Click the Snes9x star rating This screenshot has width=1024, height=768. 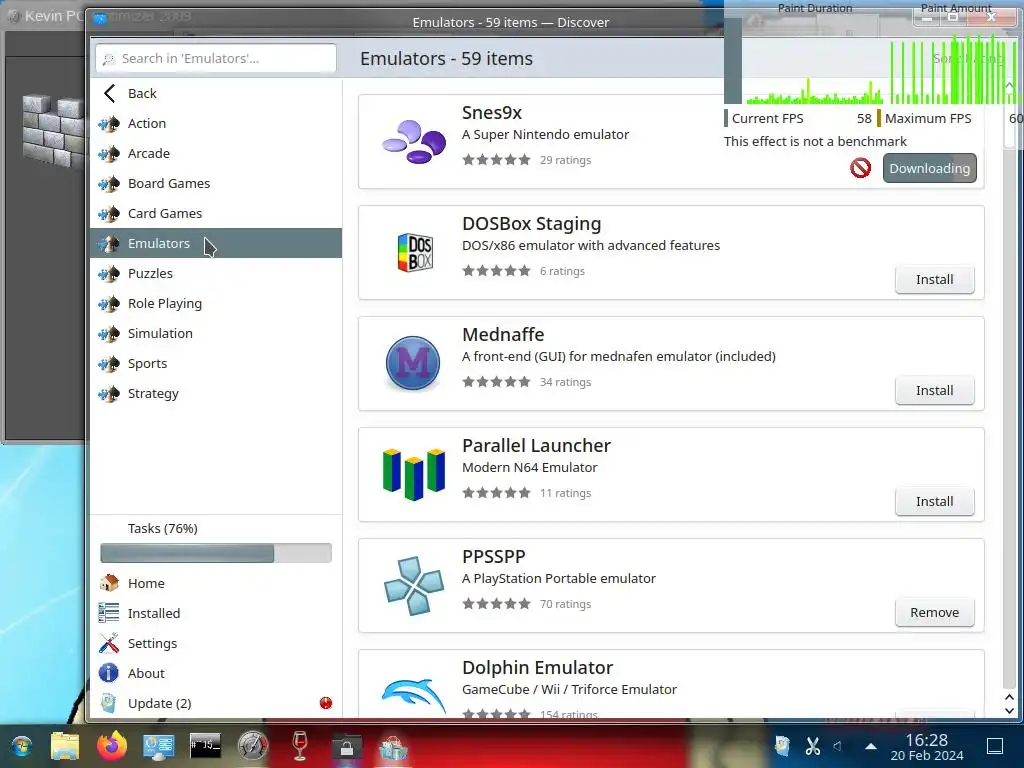click(496, 160)
